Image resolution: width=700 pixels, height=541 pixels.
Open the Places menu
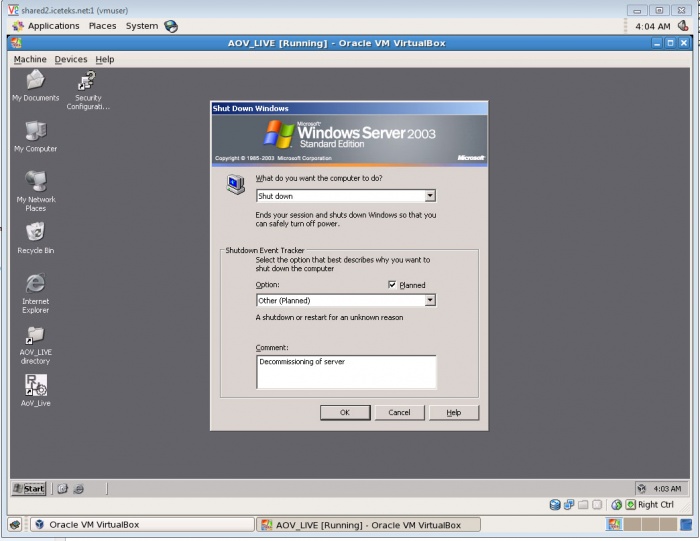point(102,26)
